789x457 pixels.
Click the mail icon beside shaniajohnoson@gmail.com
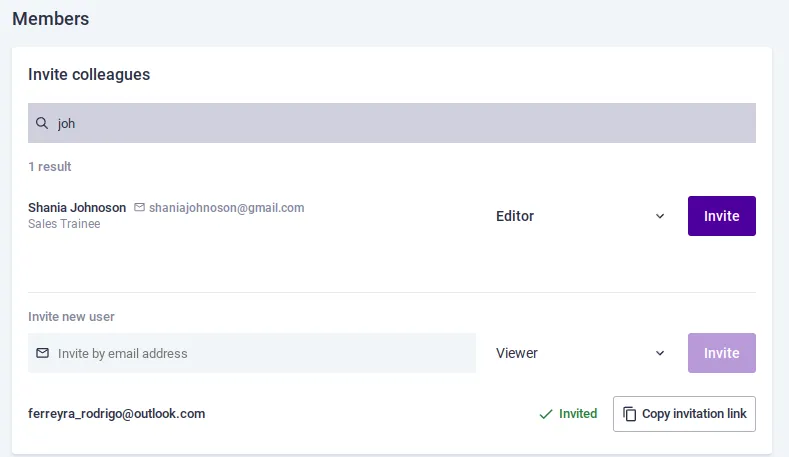[139, 207]
